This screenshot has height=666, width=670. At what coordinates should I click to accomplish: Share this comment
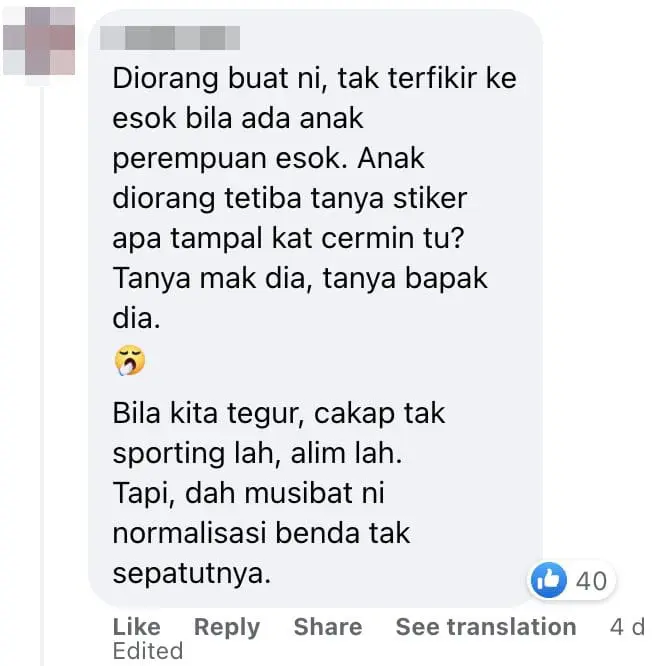point(328,627)
